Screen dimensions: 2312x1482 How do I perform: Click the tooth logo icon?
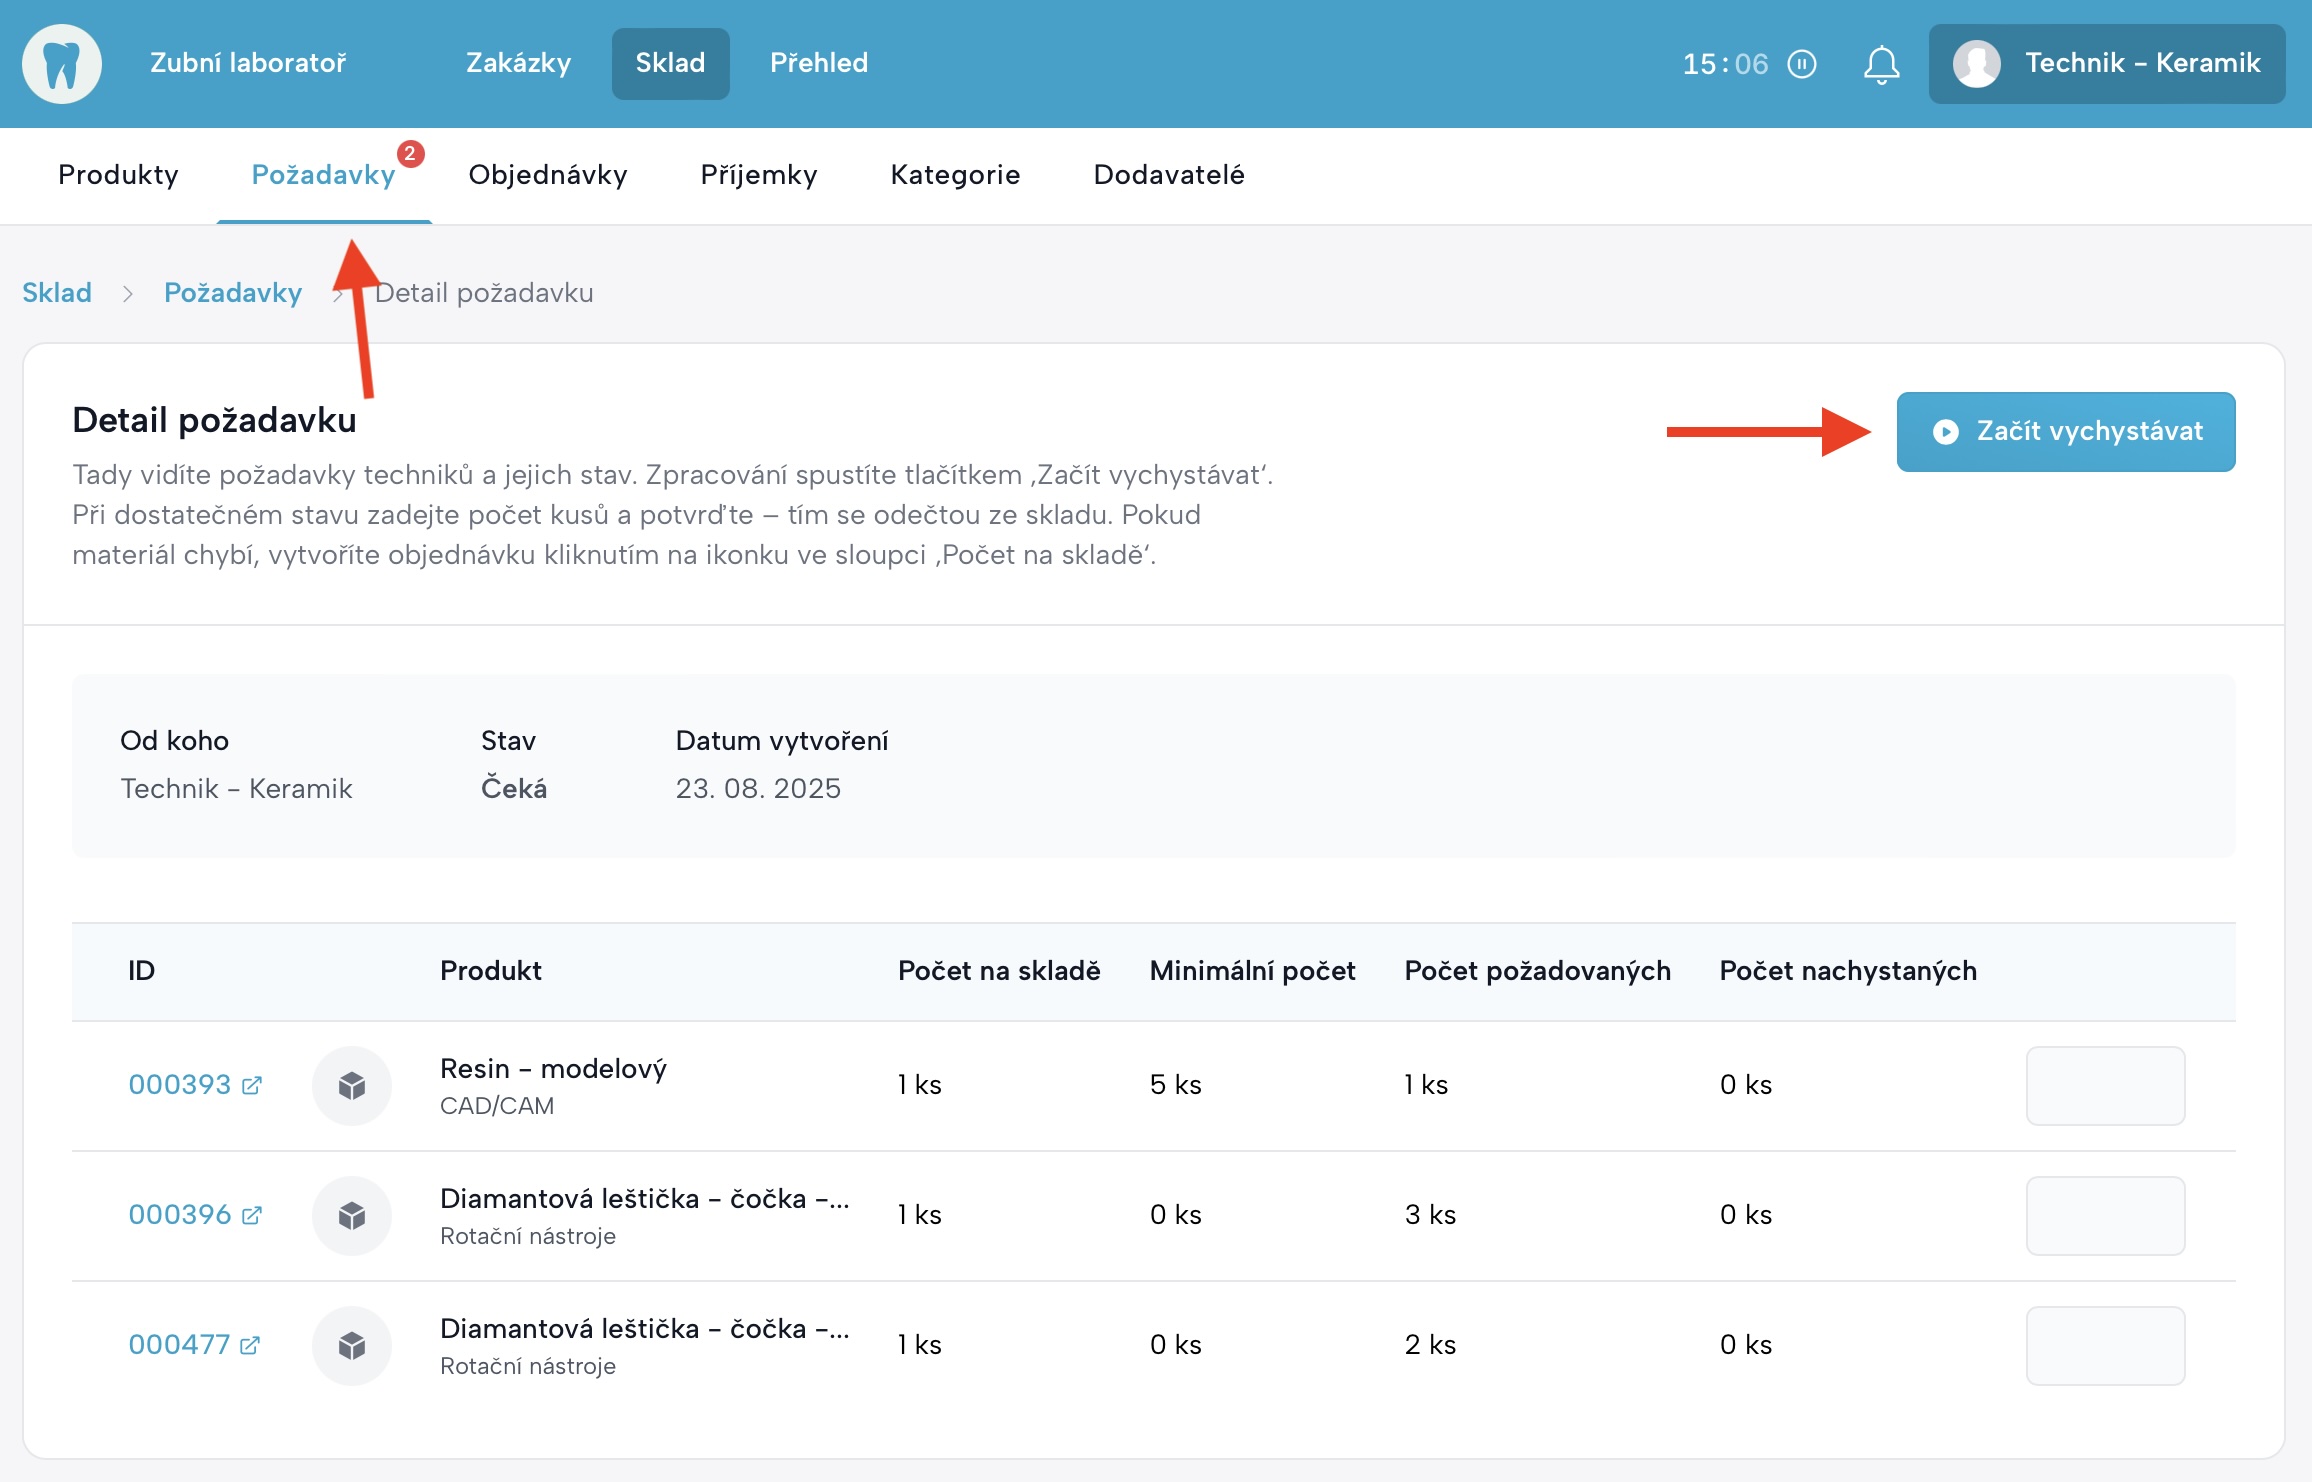pyautogui.click(x=62, y=64)
